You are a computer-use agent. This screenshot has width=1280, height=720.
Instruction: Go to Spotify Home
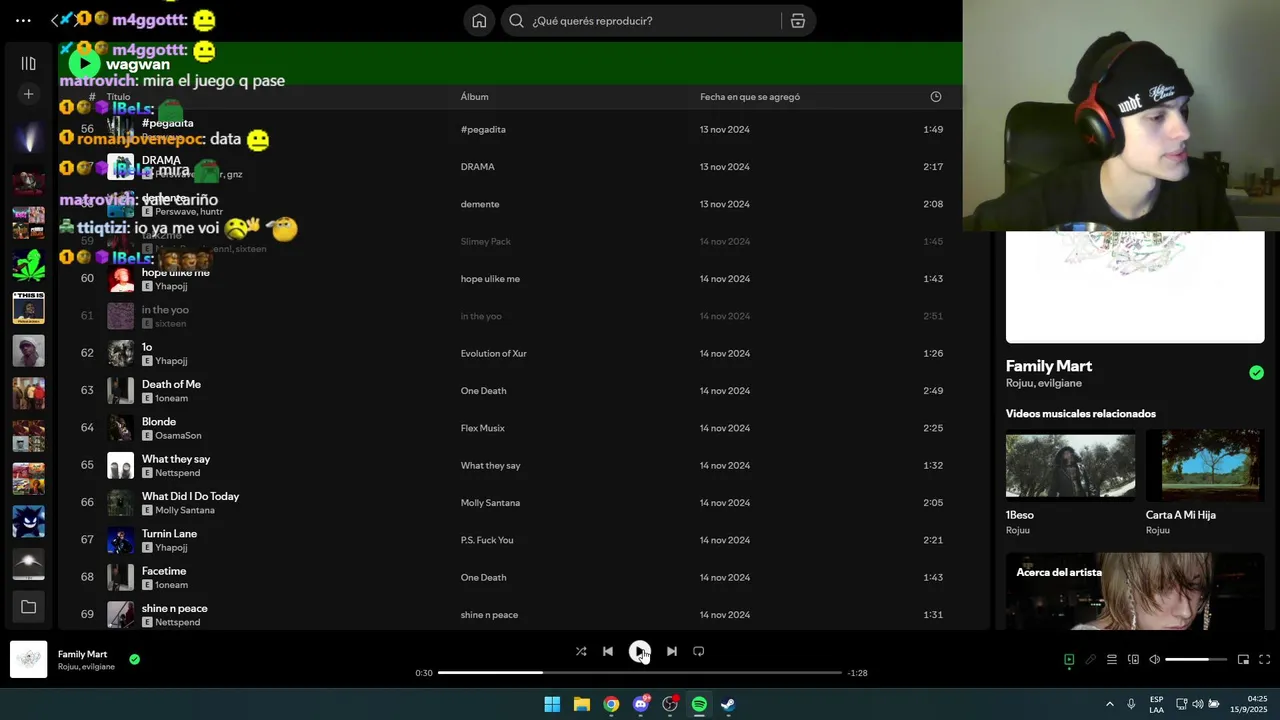click(x=480, y=21)
